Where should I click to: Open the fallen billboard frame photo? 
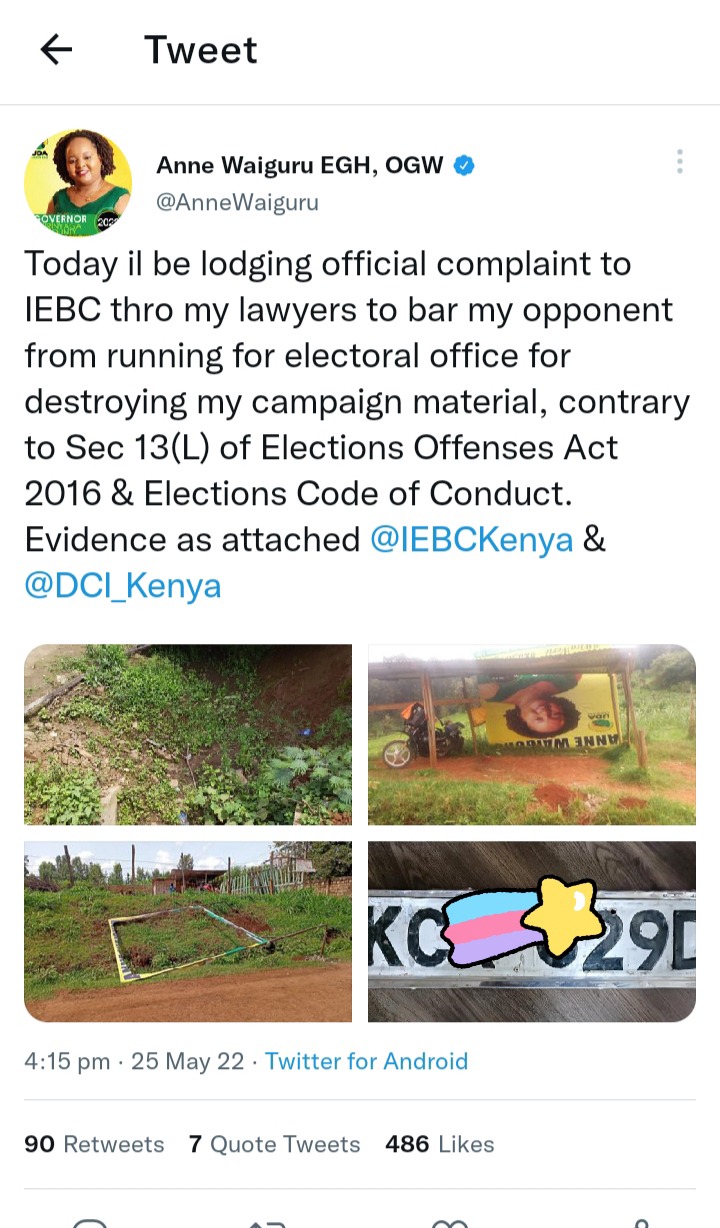tap(188, 931)
